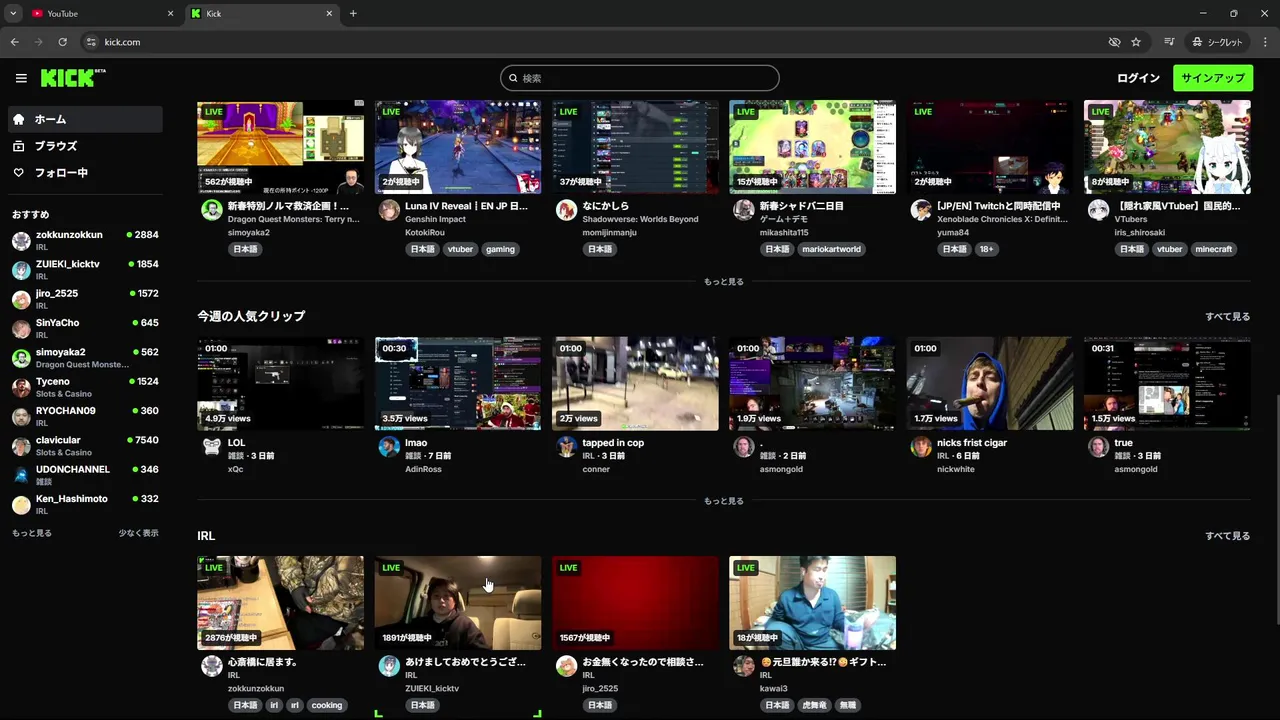Expand recommended list with もっと見る
The height and width of the screenshot is (720, 1280).
click(x=32, y=533)
